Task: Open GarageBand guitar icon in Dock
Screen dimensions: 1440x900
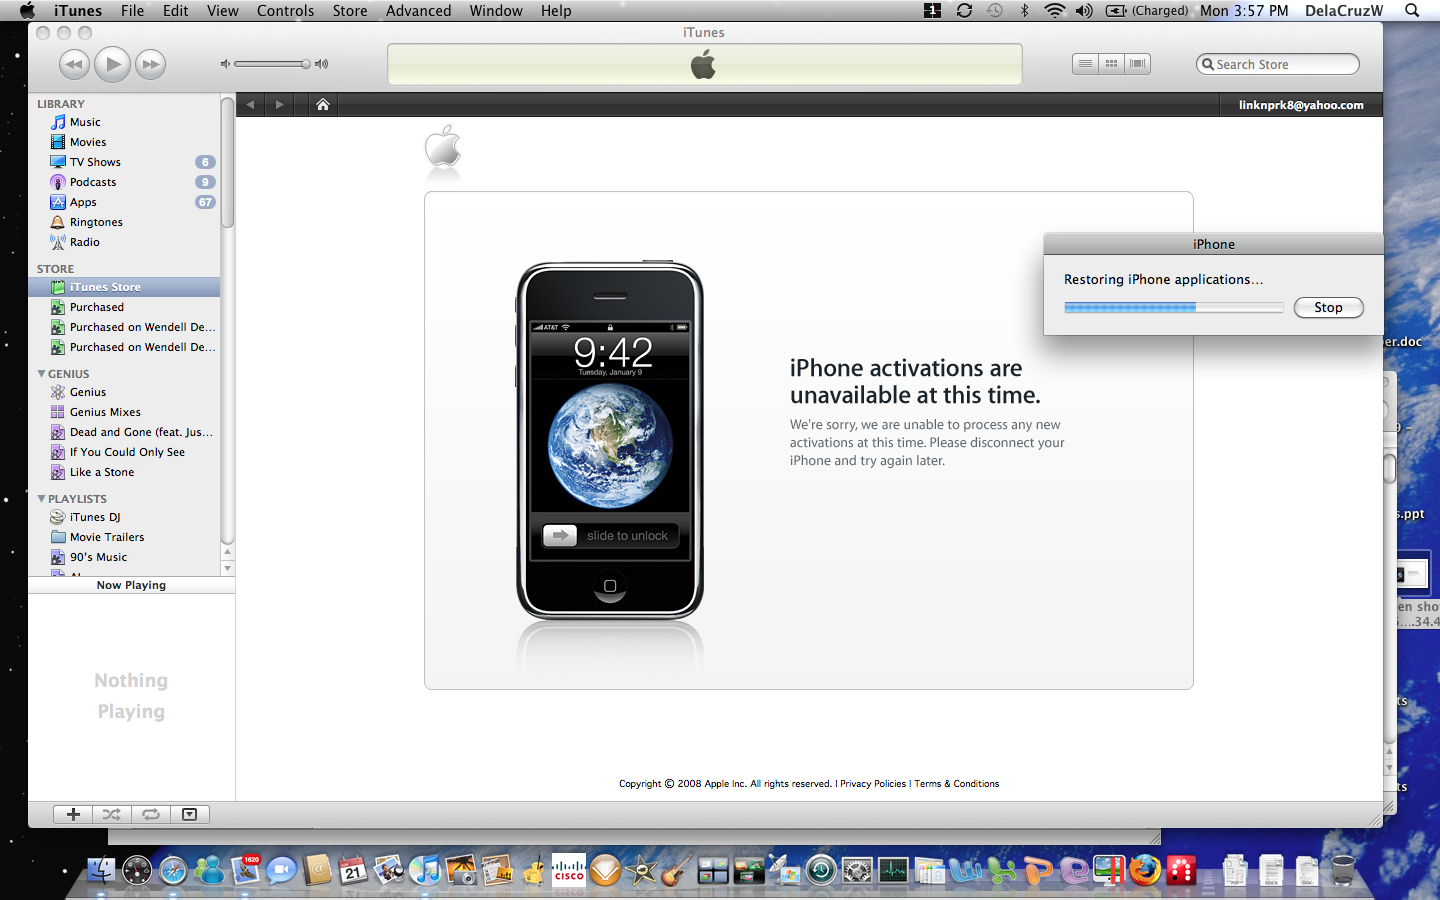Action: (x=677, y=871)
